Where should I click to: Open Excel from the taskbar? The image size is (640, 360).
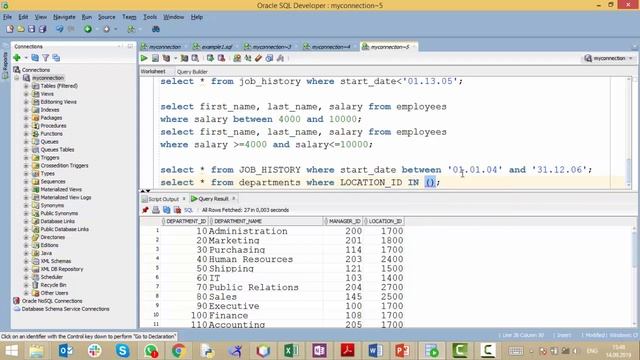click(291, 351)
